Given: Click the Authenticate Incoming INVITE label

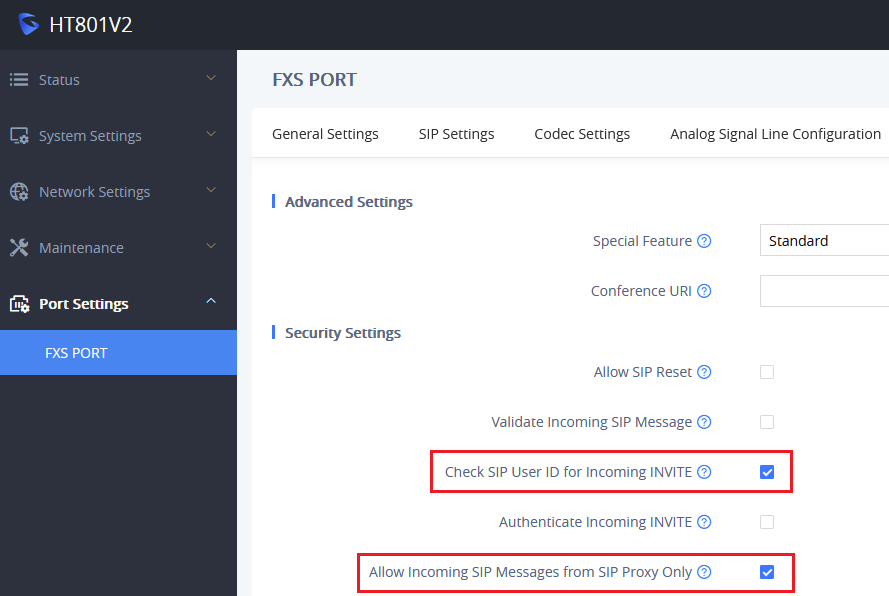Looking at the screenshot, I should [x=595, y=522].
